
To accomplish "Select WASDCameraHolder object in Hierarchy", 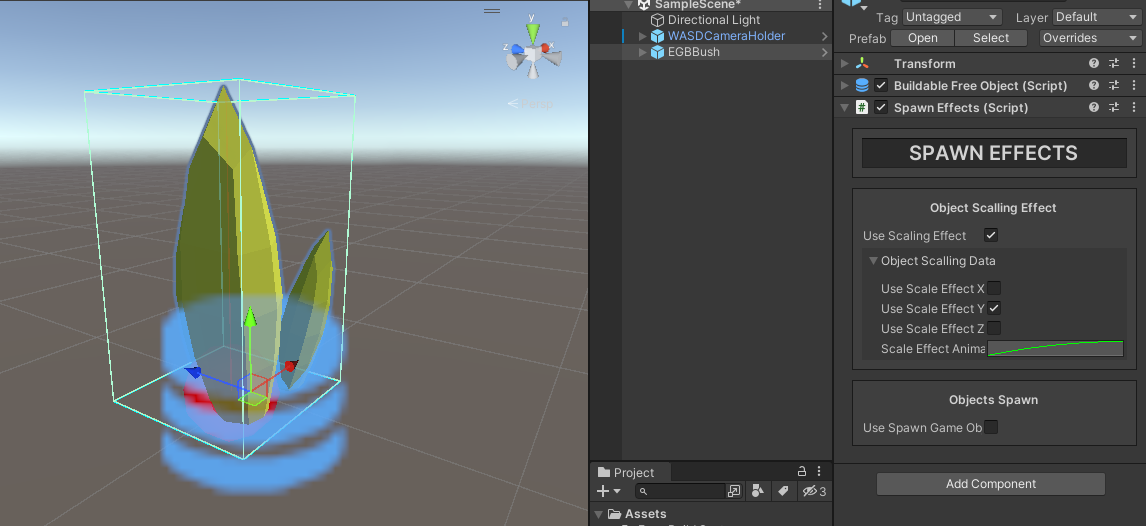I will coord(726,36).
